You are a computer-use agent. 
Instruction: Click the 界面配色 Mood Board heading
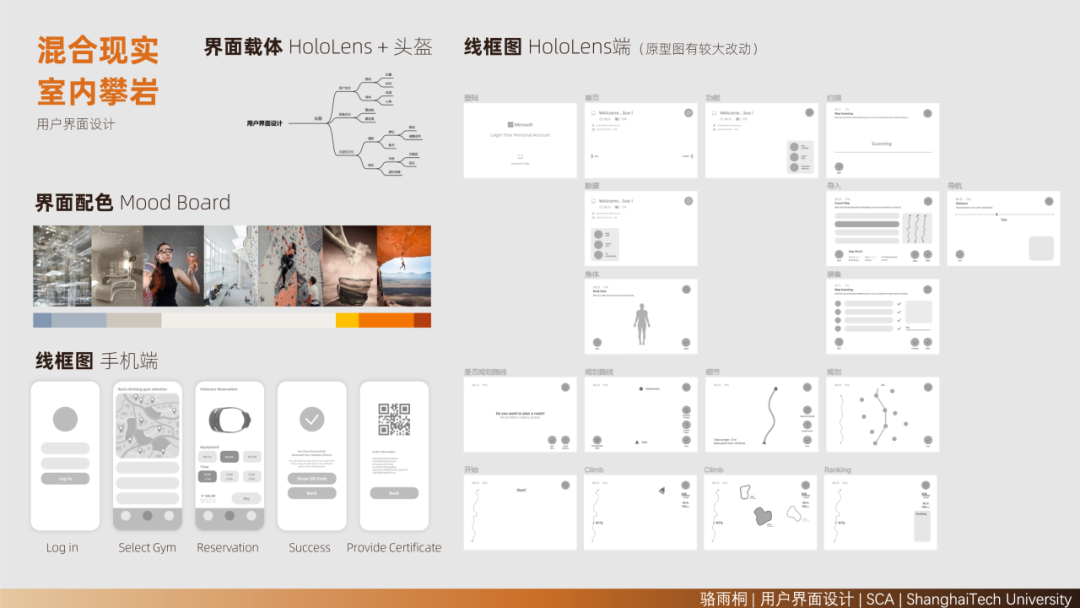[133, 202]
